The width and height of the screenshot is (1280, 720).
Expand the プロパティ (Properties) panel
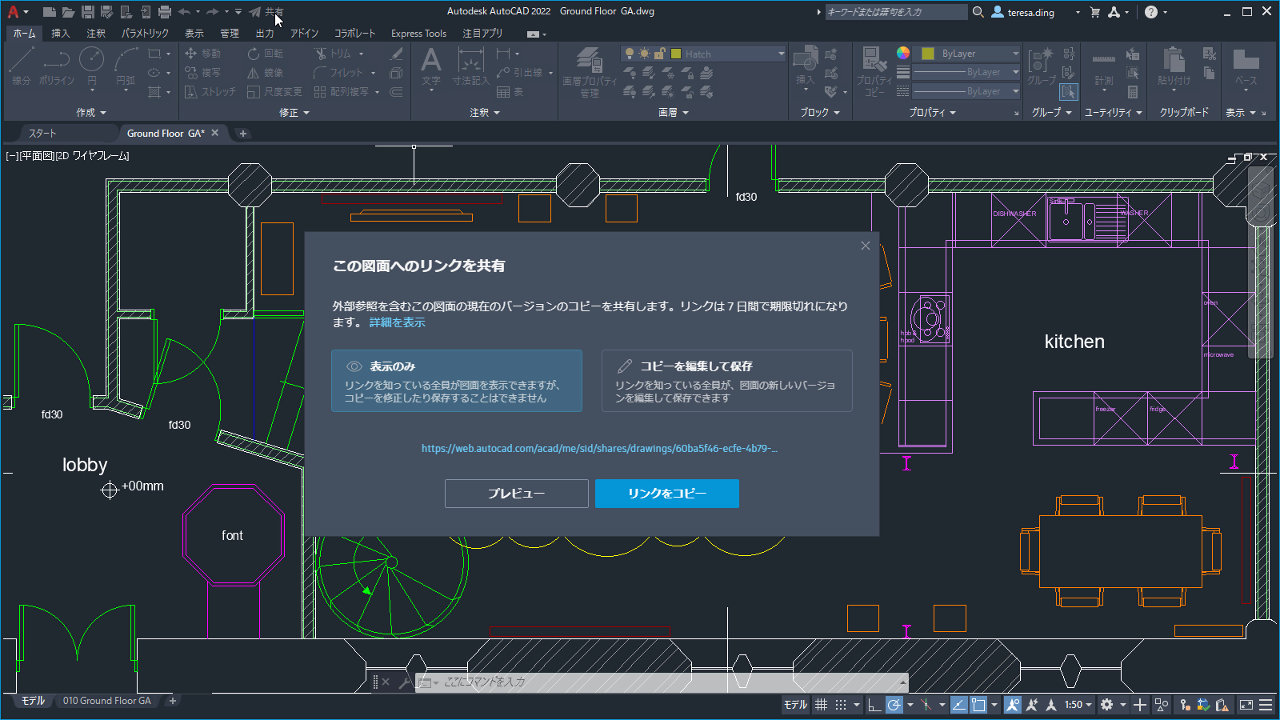pyautogui.click(x=933, y=113)
